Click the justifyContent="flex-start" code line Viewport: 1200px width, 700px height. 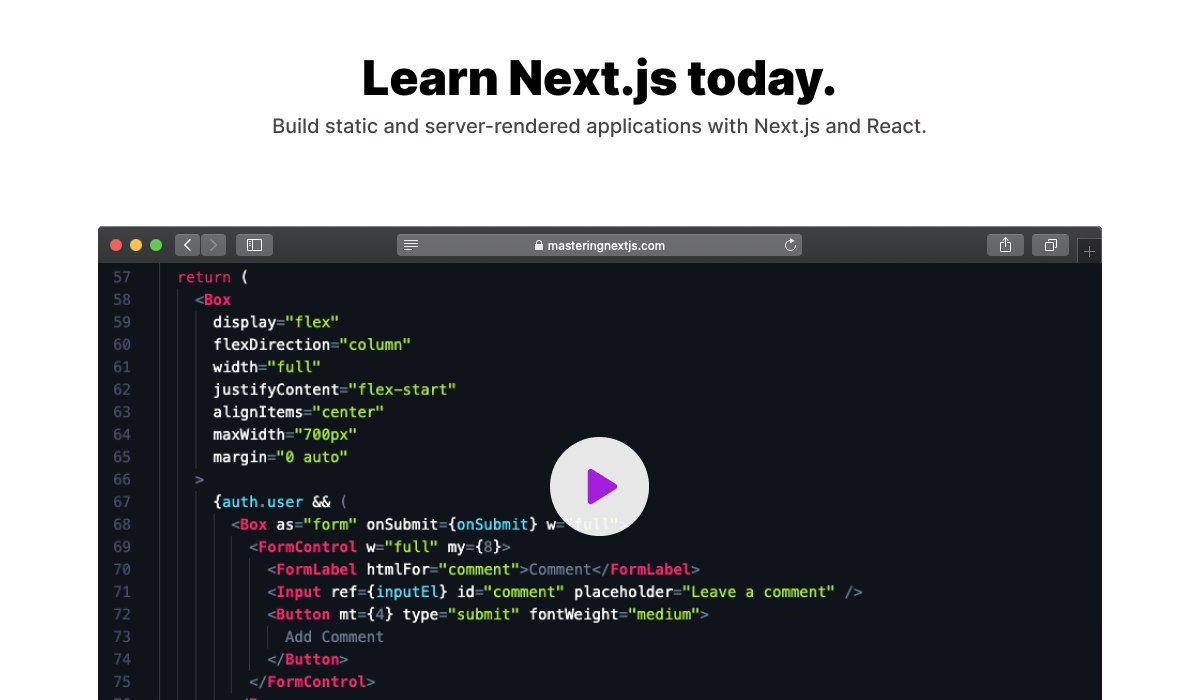335,389
